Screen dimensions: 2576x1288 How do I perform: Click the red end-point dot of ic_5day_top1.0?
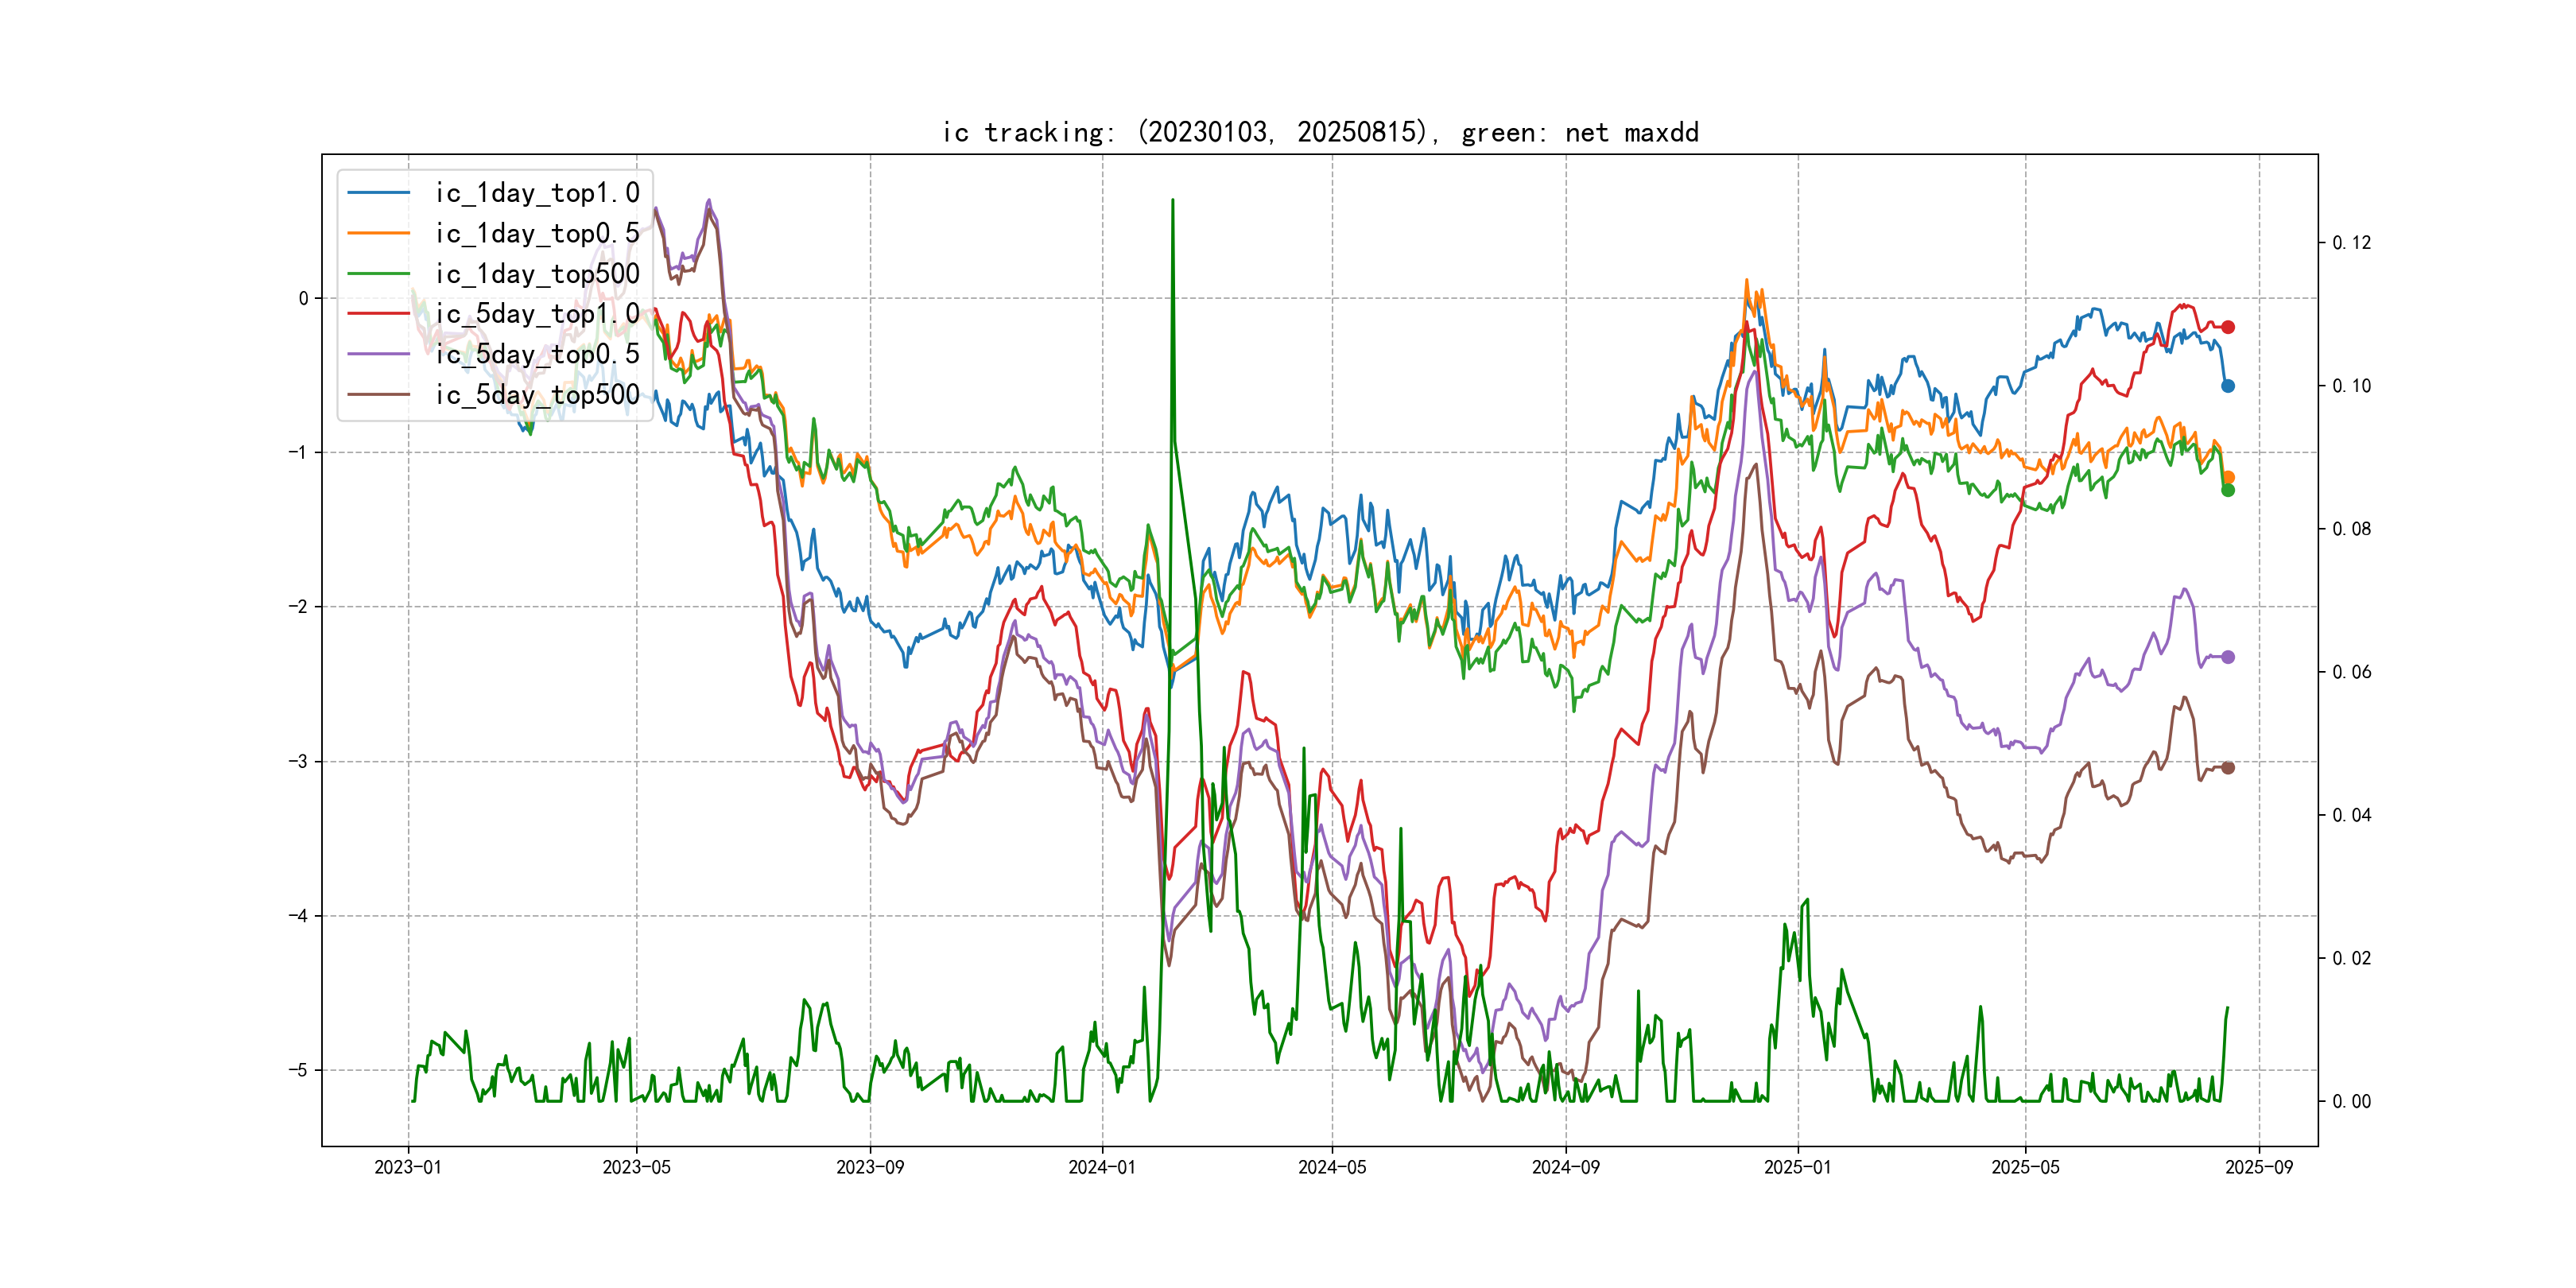point(2227,327)
